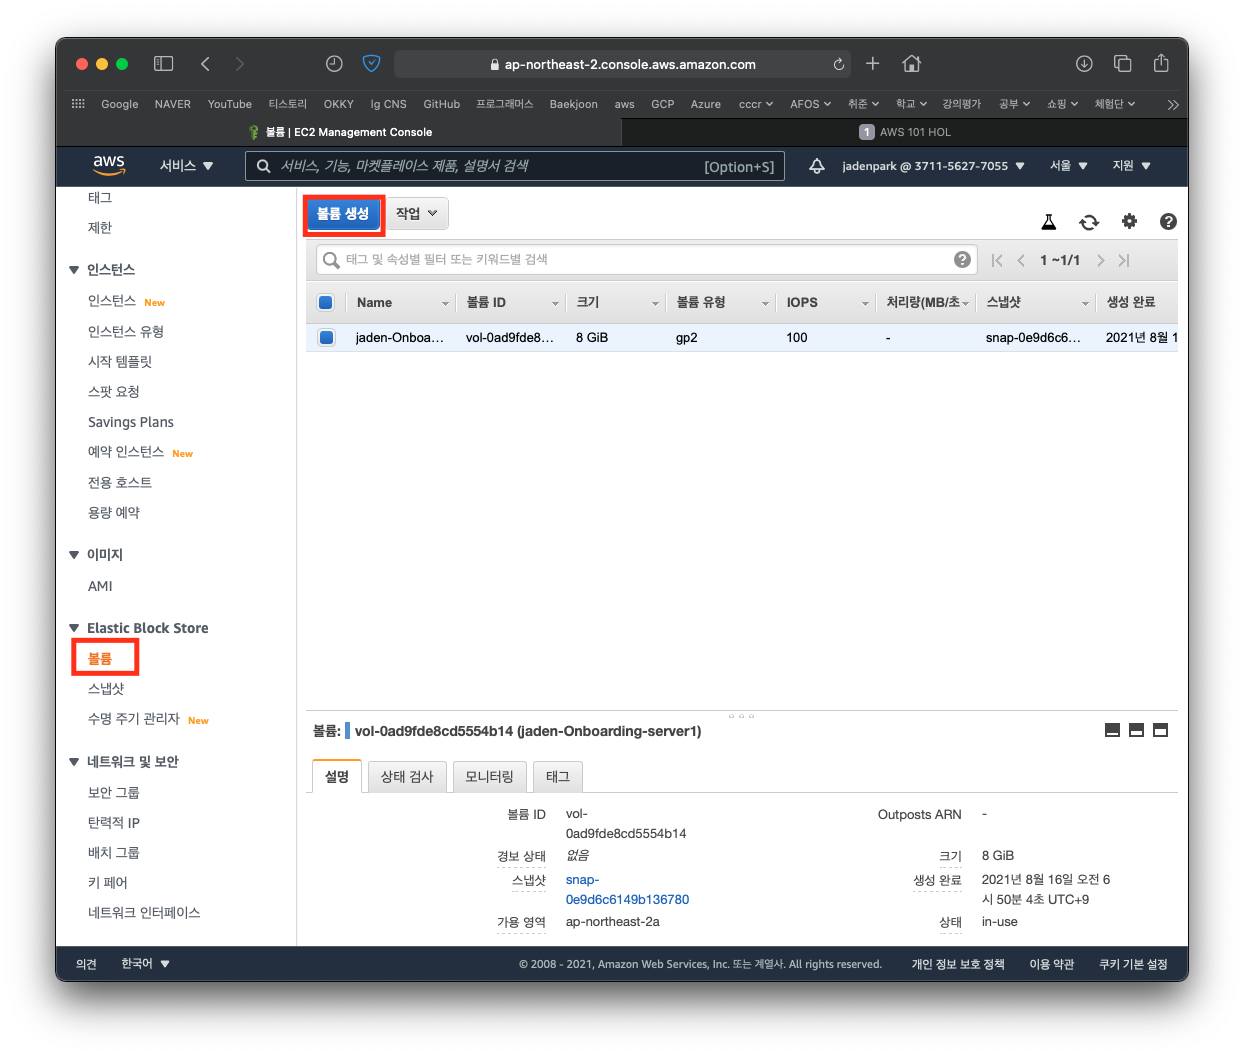This screenshot has height=1055, width=1244.
Task: Show Safari tab overview icon
Action: pyautogui.click(x=1123, y=63)
